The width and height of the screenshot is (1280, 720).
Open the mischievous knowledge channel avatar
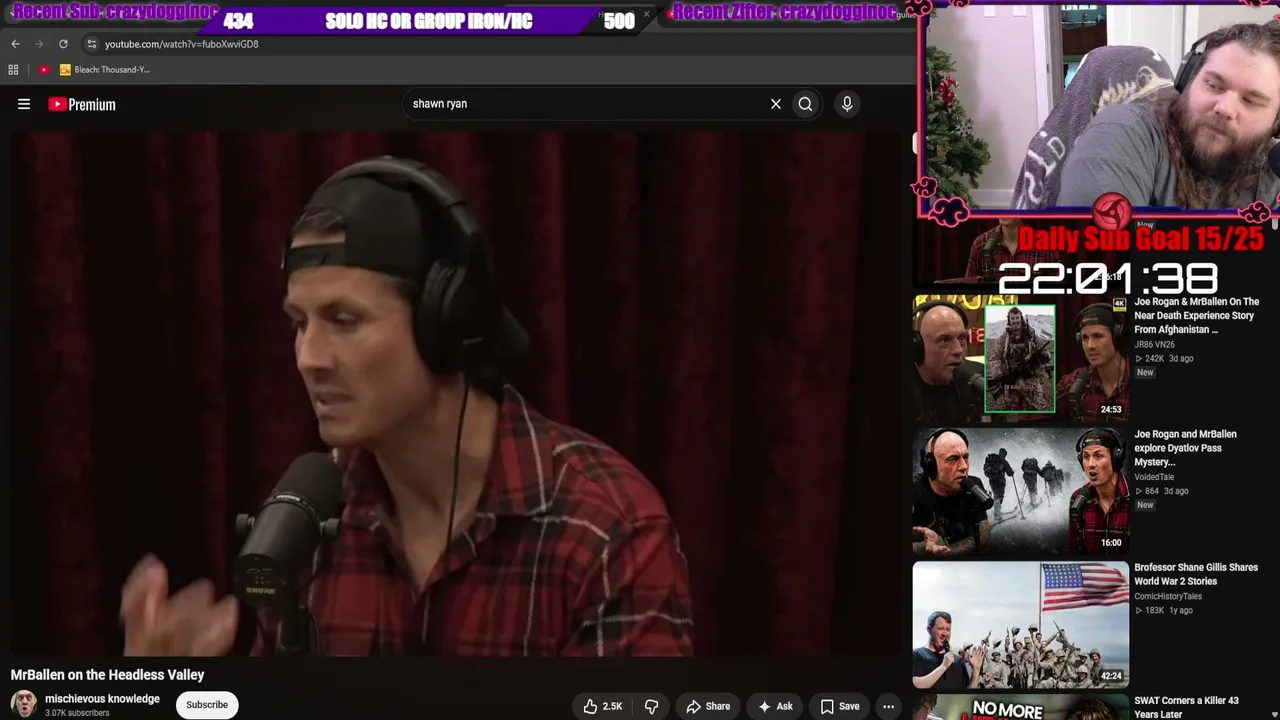[x=24, y=704]
